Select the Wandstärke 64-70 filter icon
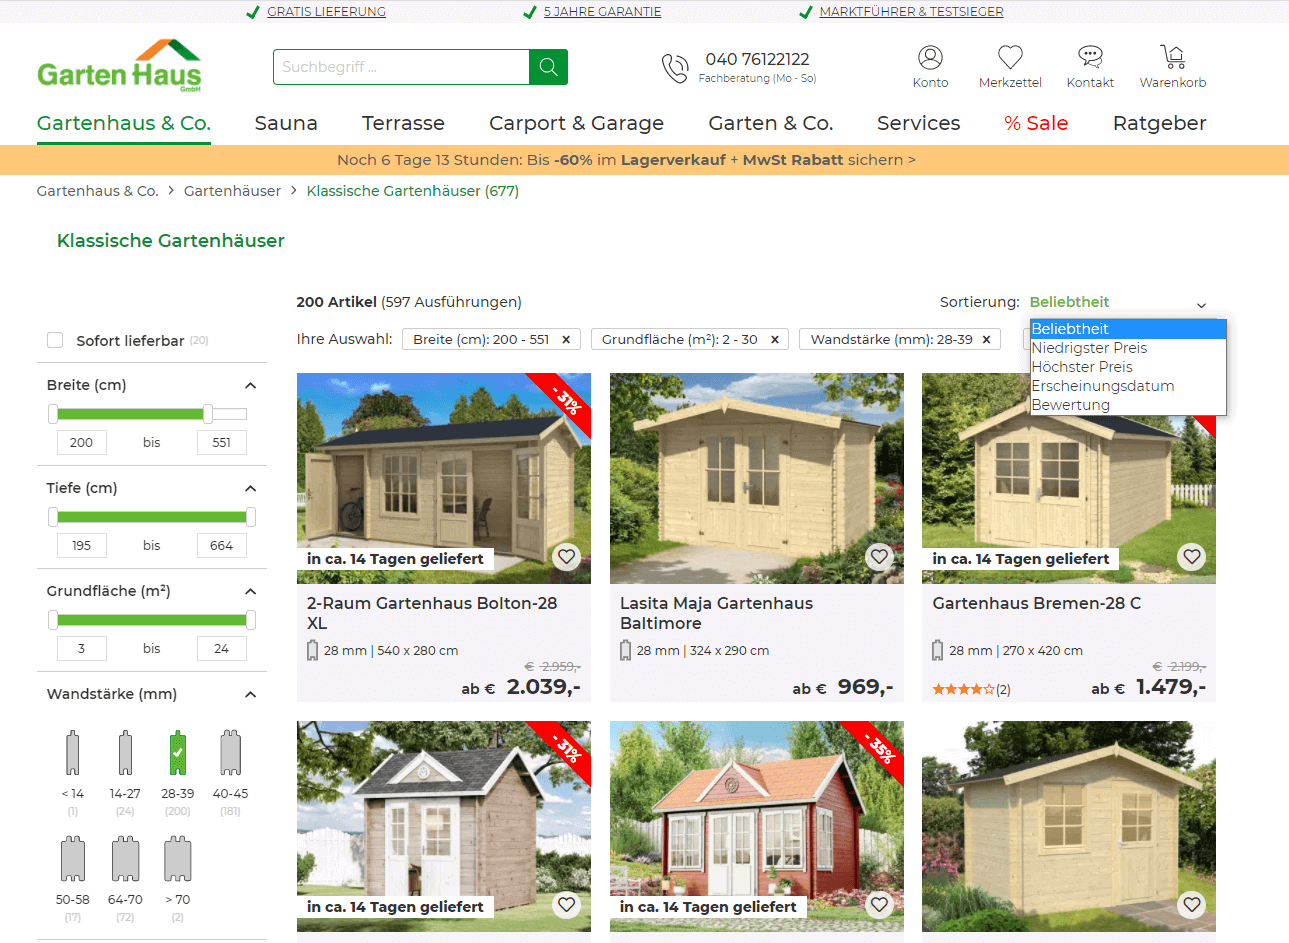Image resolution: width=1289 pixels, height=943 pixels. tap(125, 858)
